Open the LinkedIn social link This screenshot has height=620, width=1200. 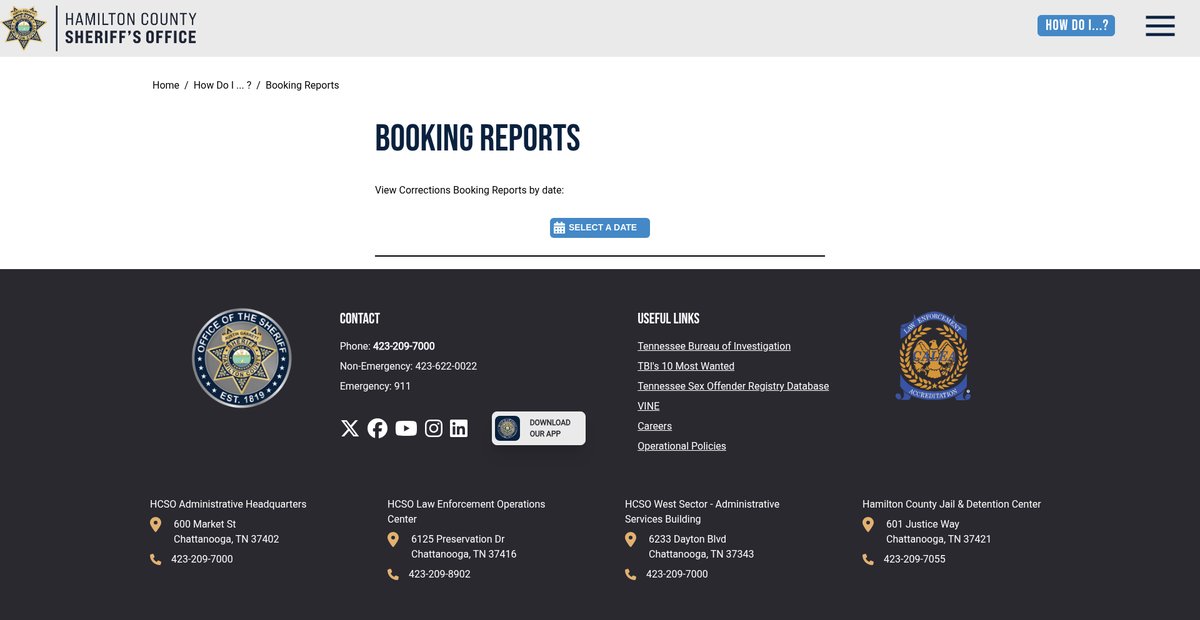(x=459, y=428)
